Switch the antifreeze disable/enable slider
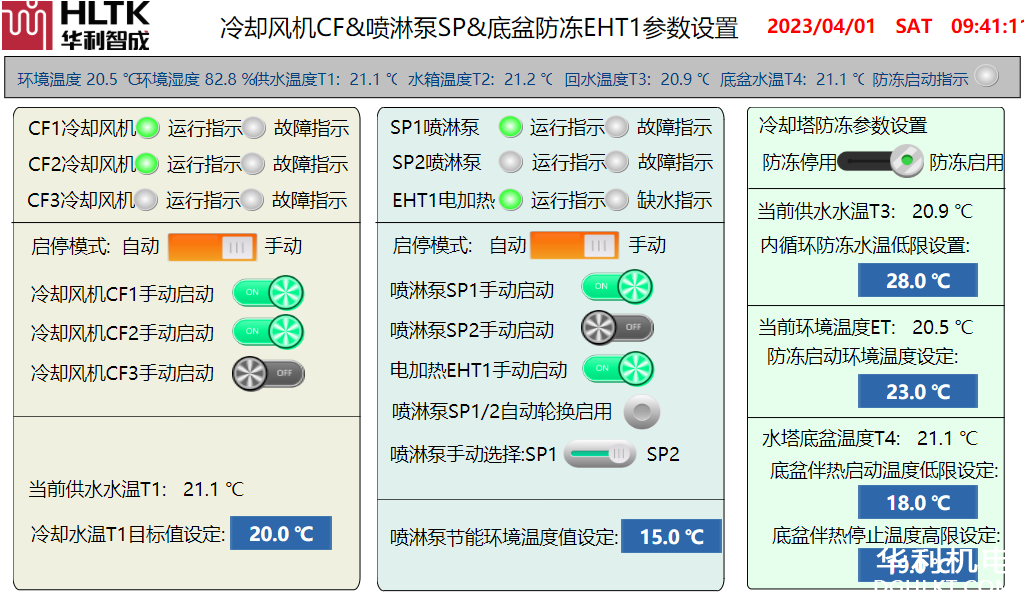 tap(880, 161)
